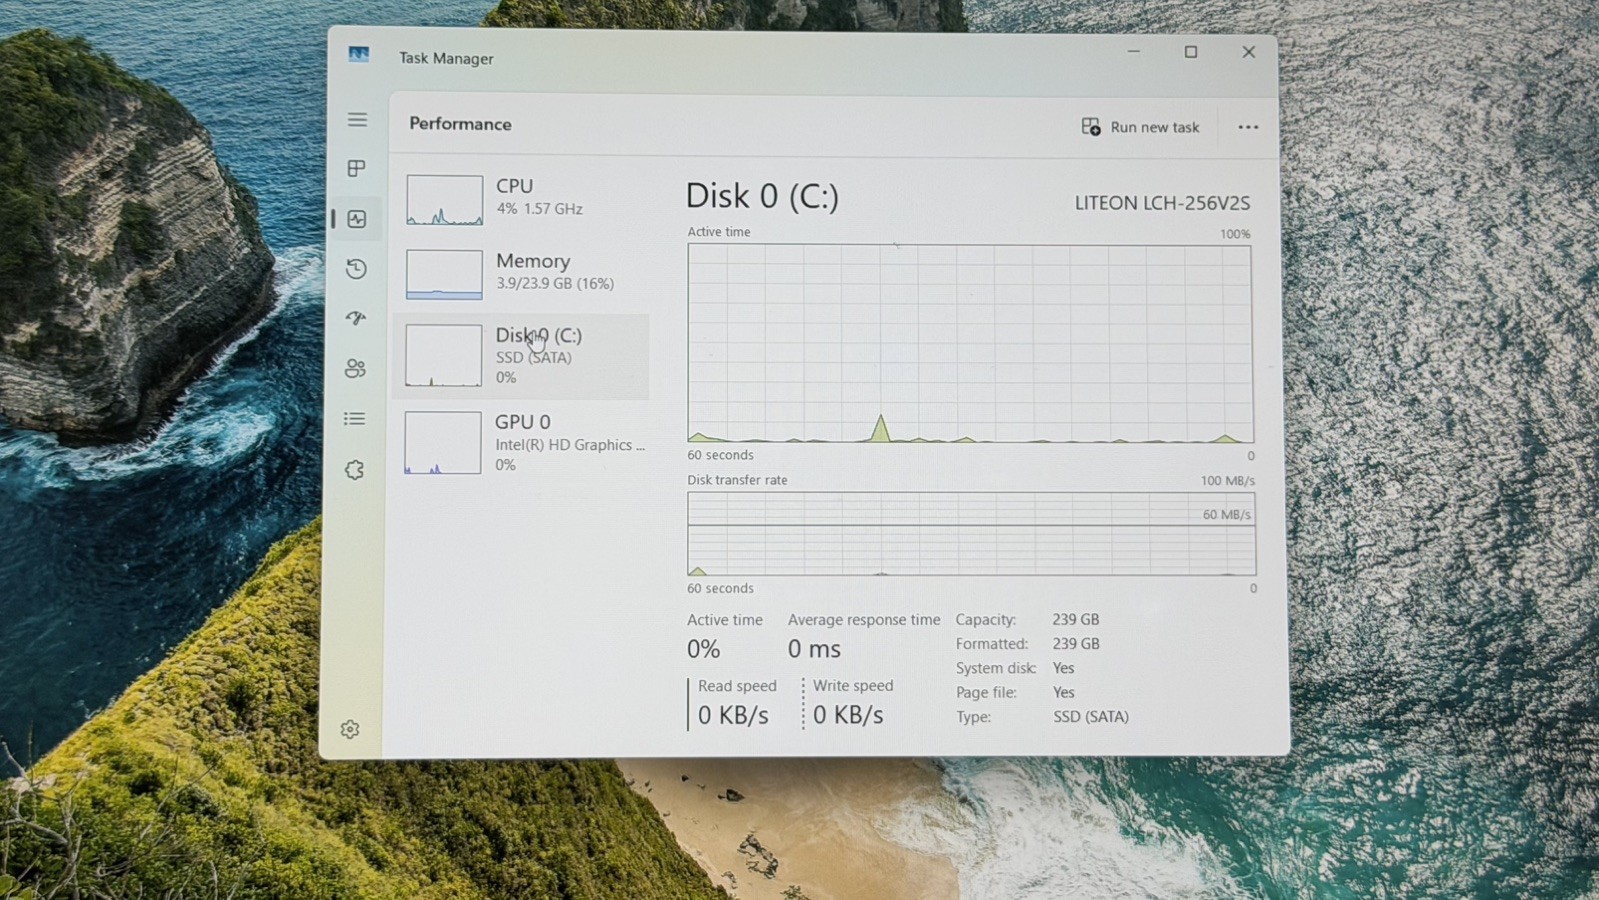Viewport: 1599px width, 900px height.
Task: Click the Disk transfer rate graph
Action: [x=971, y=534]
